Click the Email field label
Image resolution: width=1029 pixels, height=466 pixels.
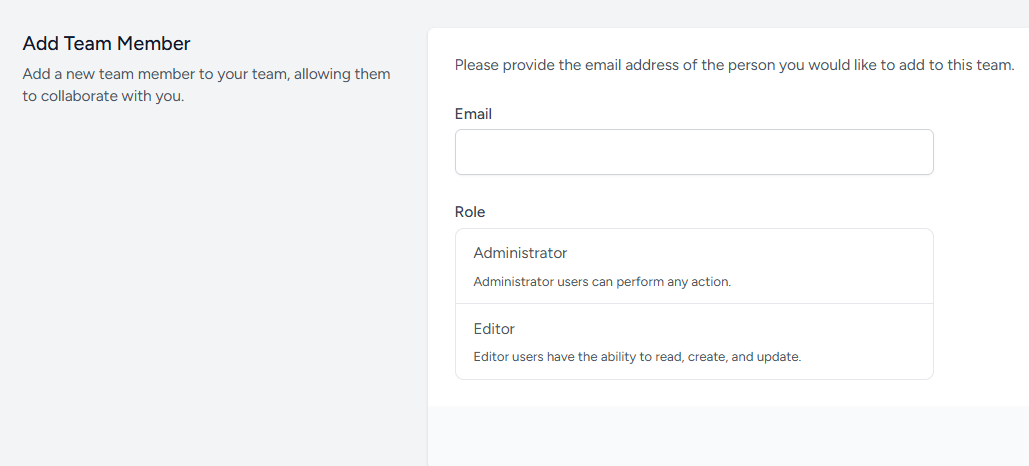(473, 114)
